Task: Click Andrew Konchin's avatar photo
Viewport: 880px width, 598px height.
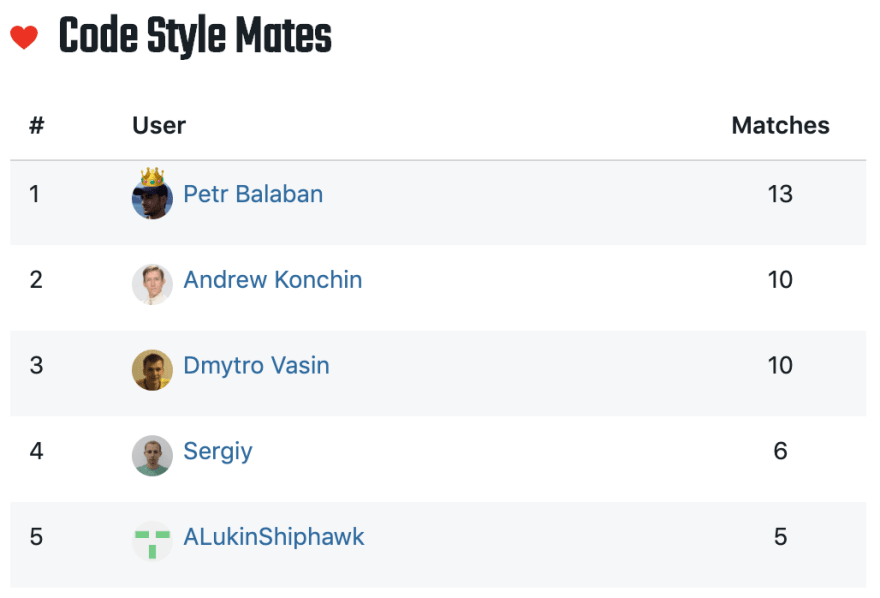Action: click(x=152, y=284)
